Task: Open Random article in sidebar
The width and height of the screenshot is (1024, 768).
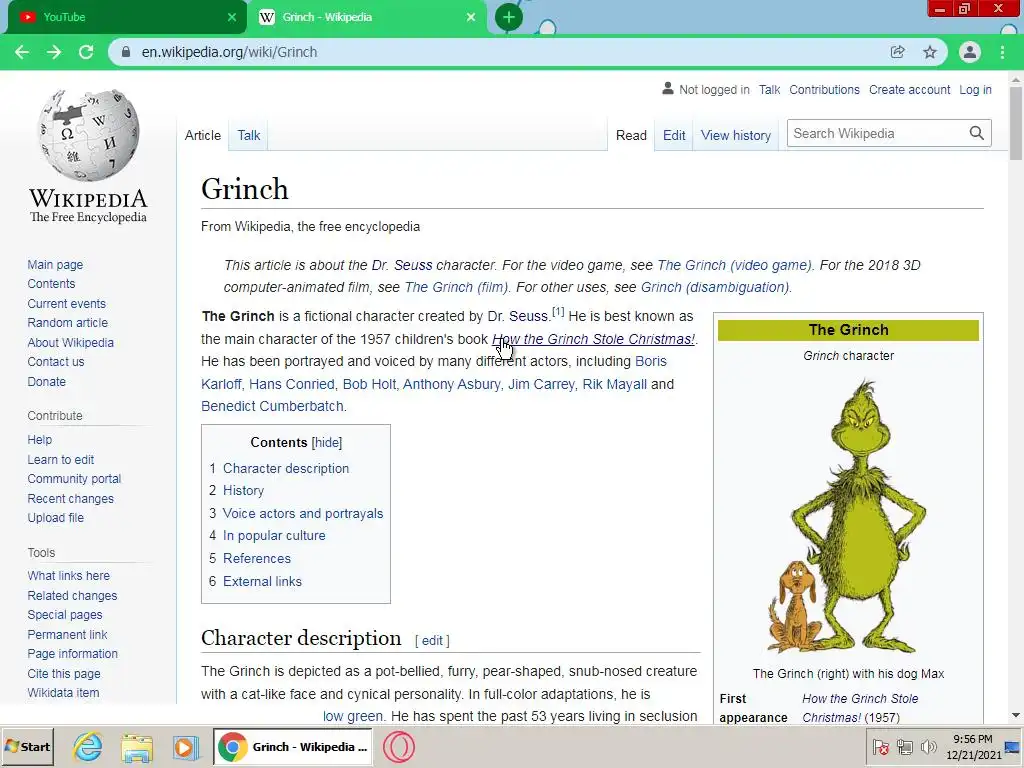Action: tap(68, 323)
